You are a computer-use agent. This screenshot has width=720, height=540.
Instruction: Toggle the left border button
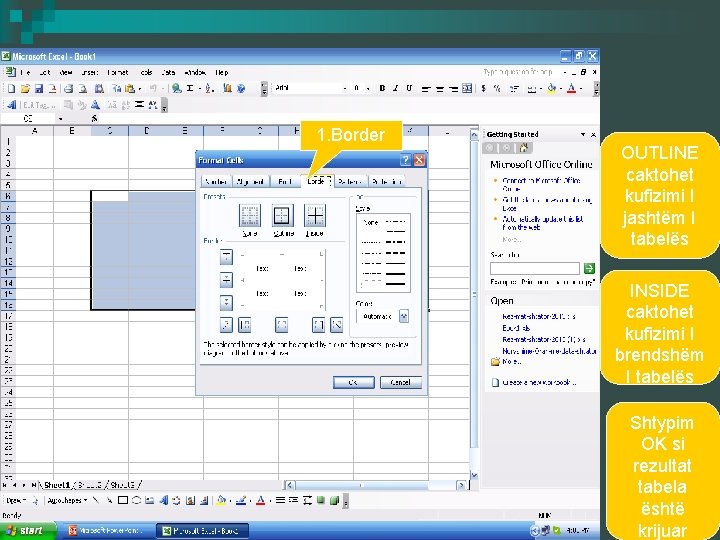click(x=245, y=325)
